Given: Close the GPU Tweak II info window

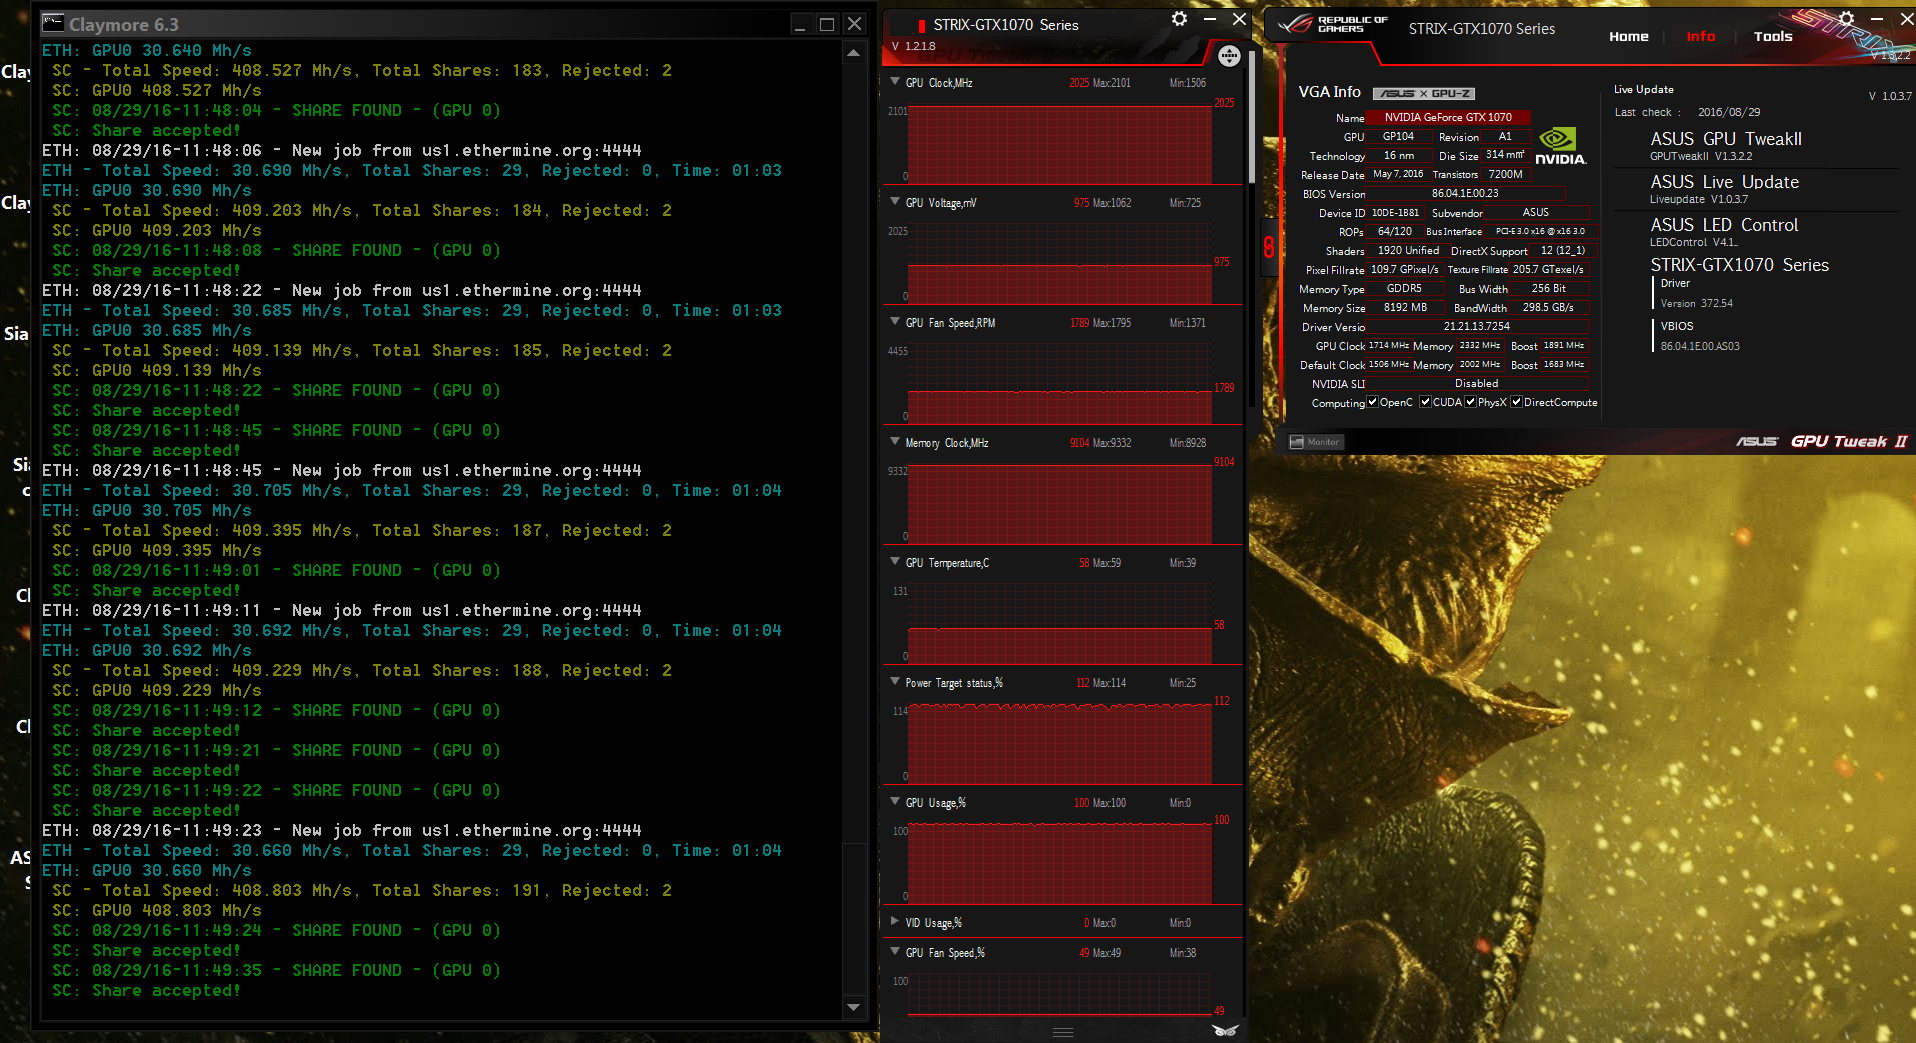Looking at the screenshot, I should click(x=1906, y=19).
